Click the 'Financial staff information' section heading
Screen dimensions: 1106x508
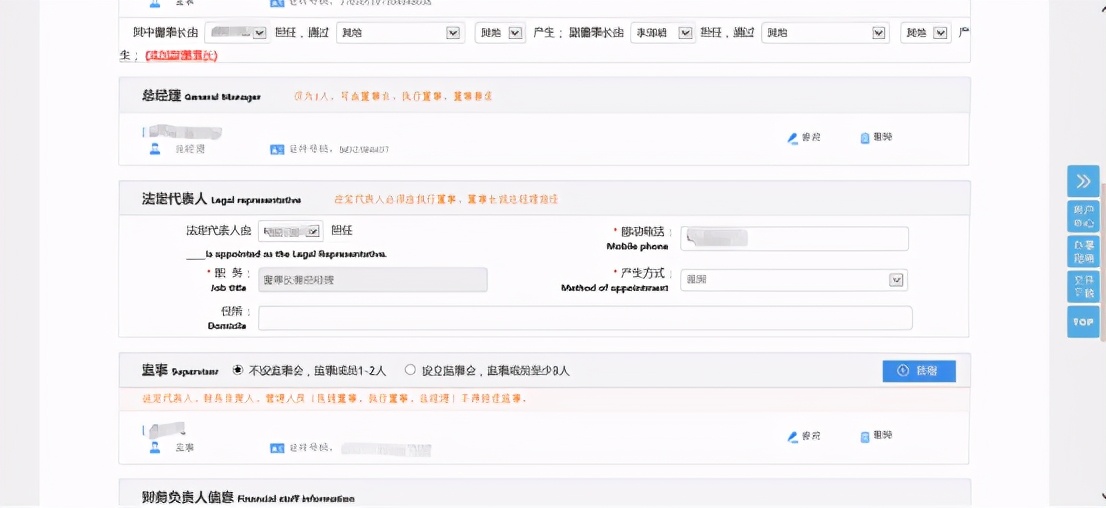pos(248,498)
